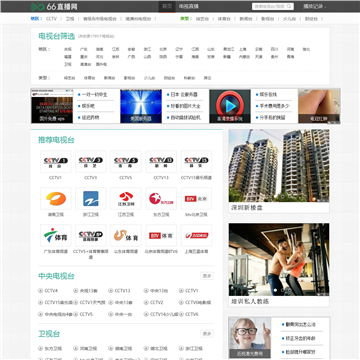360x360 pixels.
Task: Go to the 首页 home tab
Action: click(x=167, y=6)
